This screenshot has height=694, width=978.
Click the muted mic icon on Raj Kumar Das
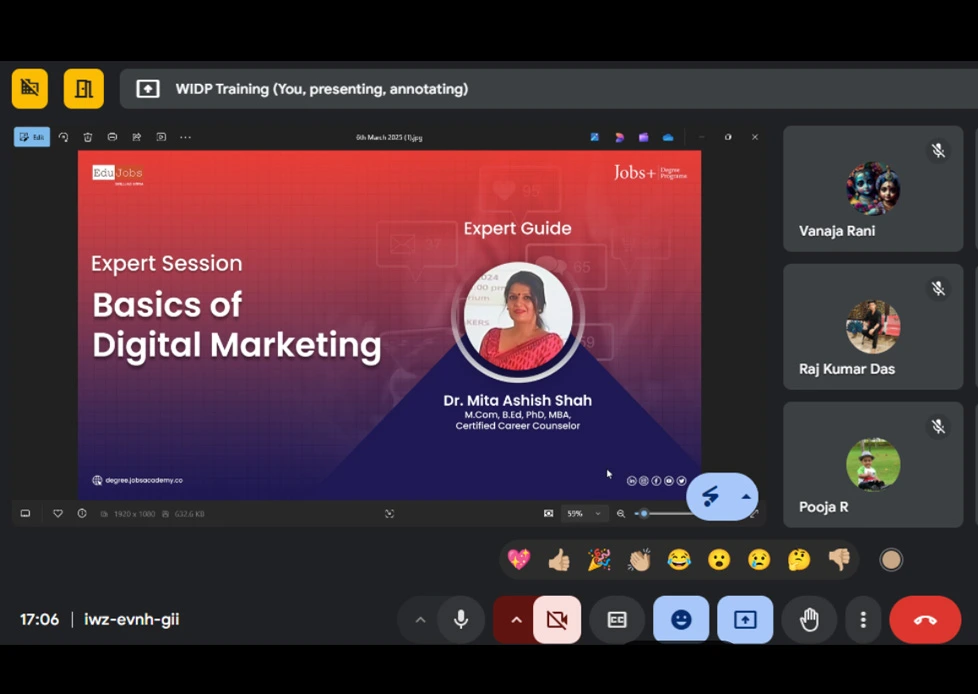[x=938, y=288]
